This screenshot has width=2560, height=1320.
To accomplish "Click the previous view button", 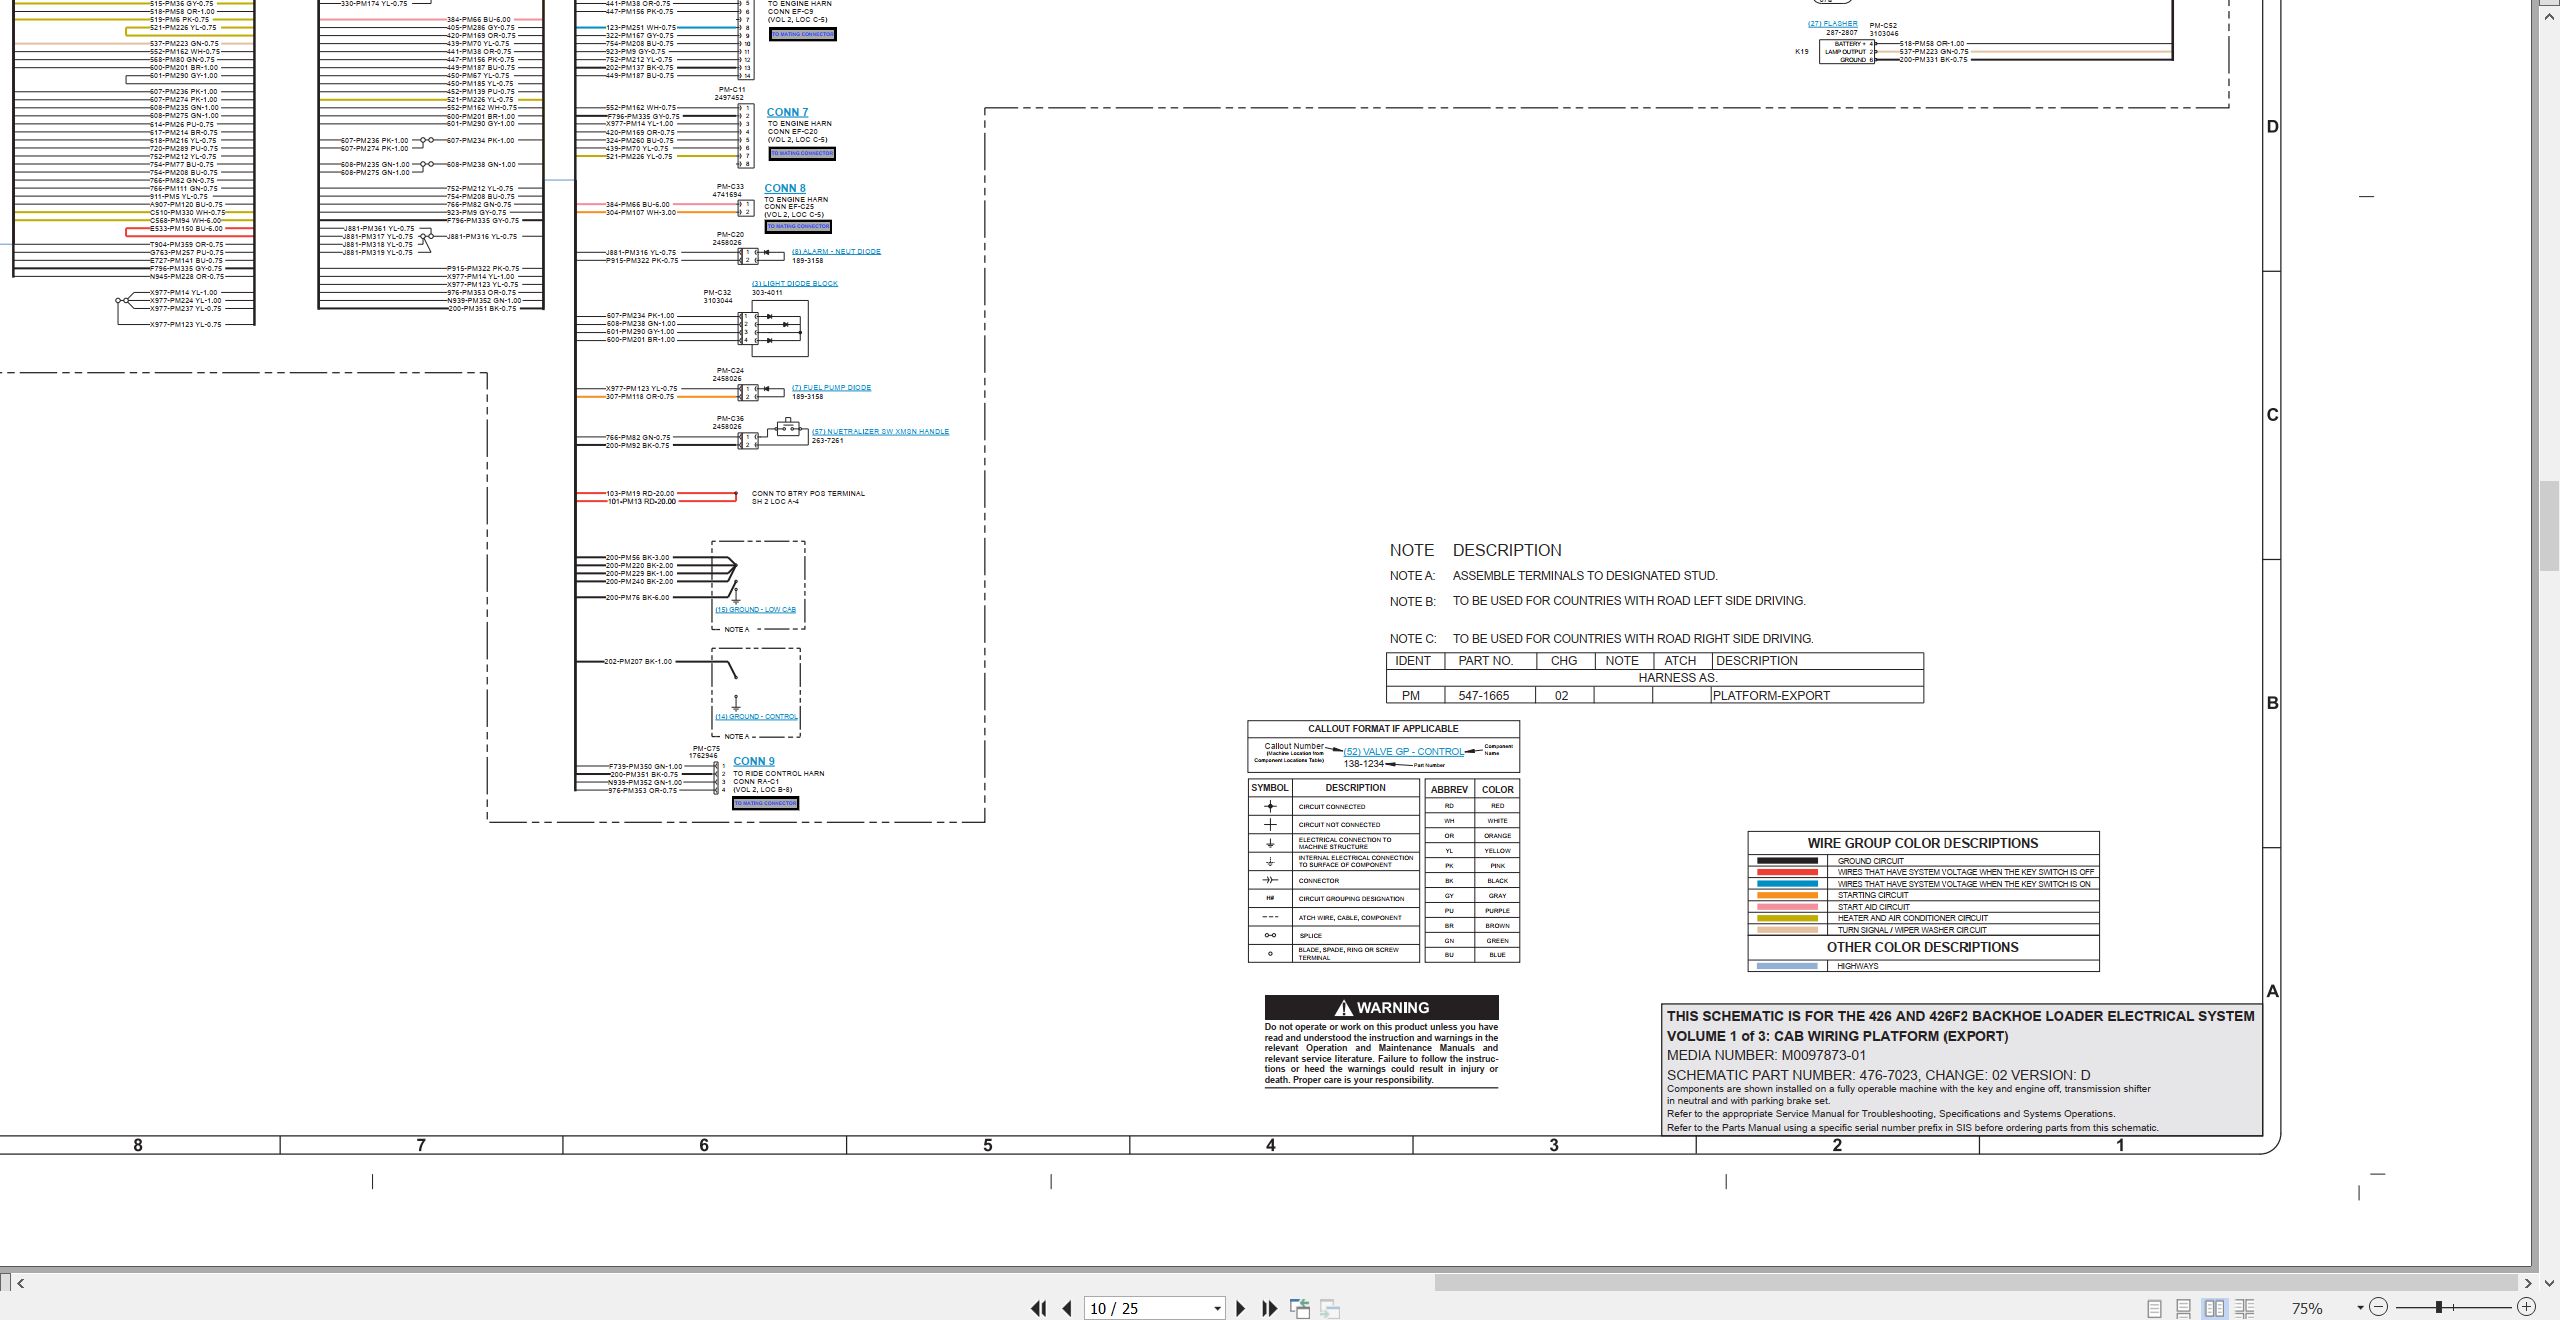I will 1300,1308.
